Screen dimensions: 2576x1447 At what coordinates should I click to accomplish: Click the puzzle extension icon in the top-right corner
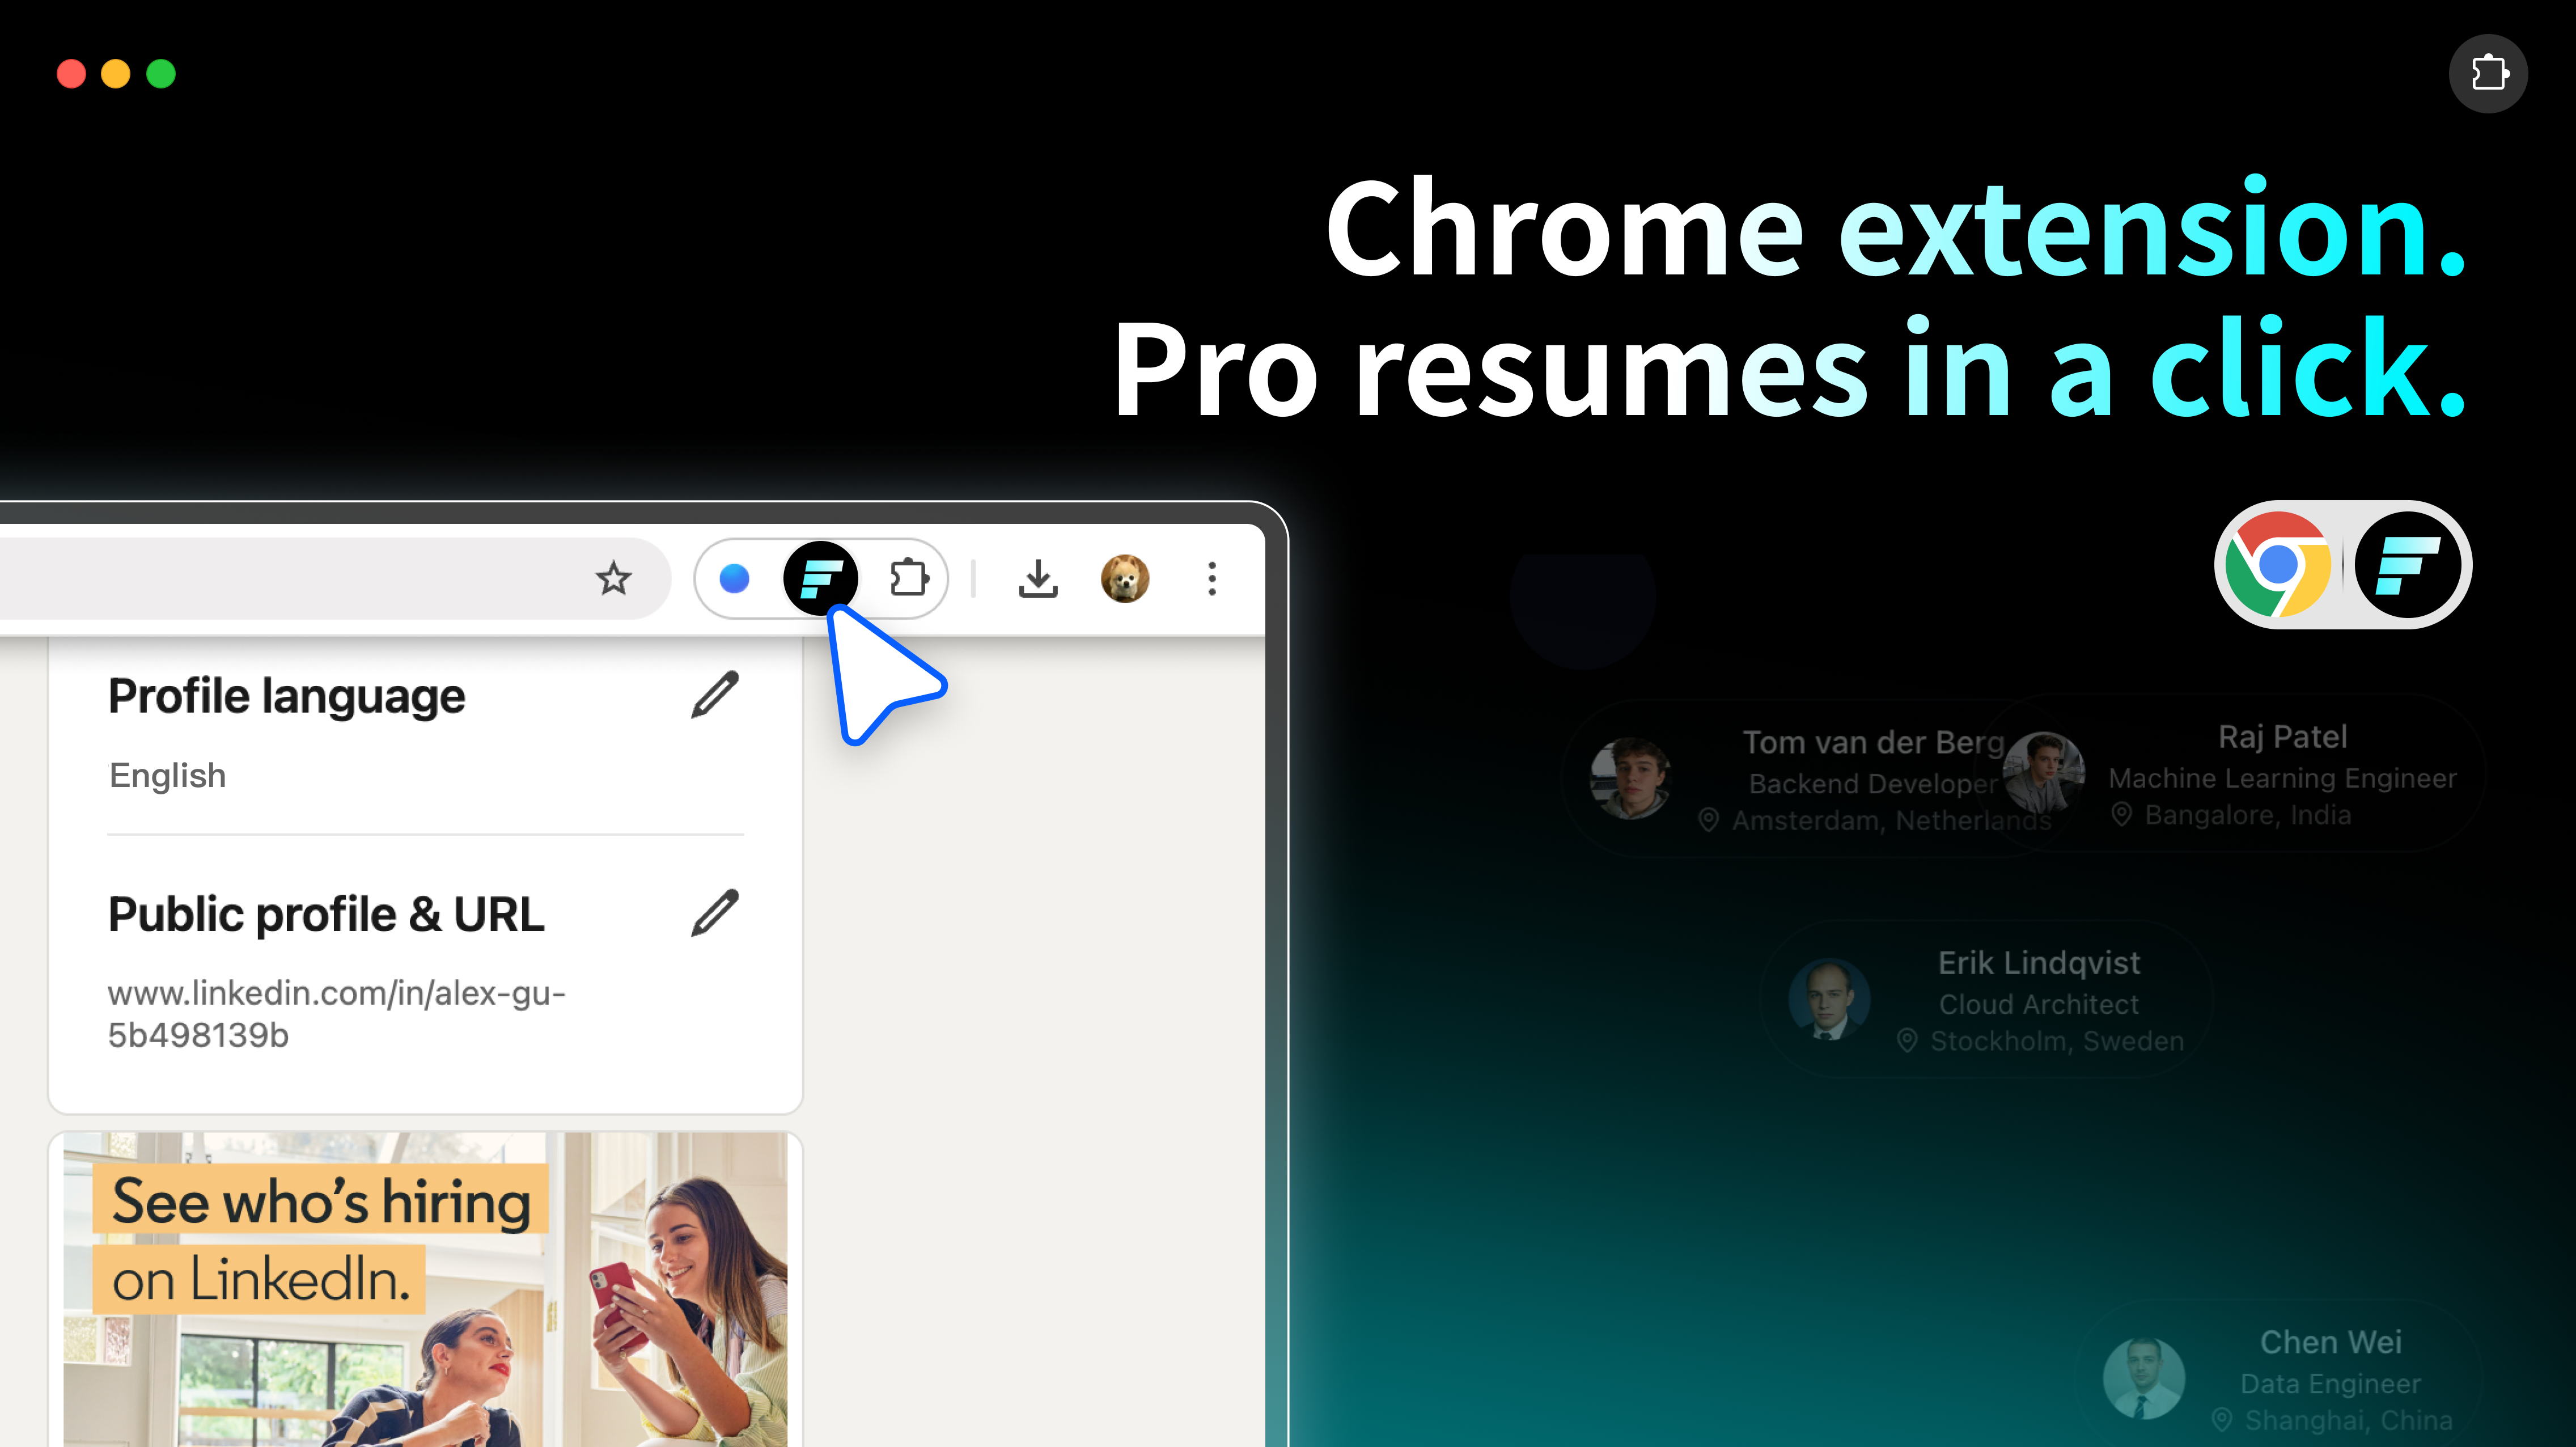pos(2489,73)
